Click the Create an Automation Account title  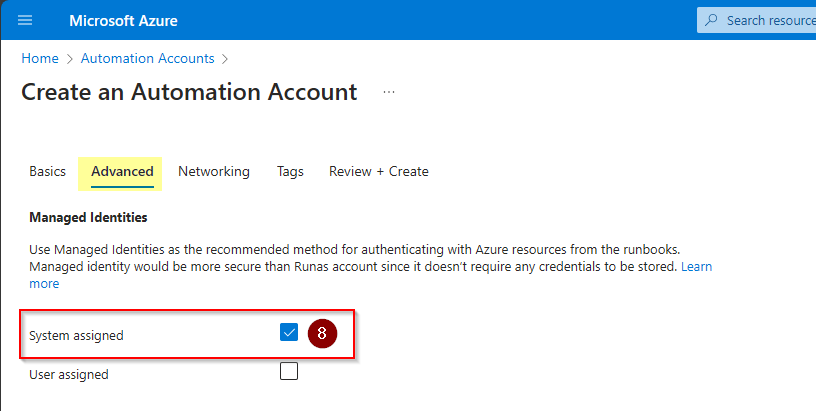click(x=189, y=92)
